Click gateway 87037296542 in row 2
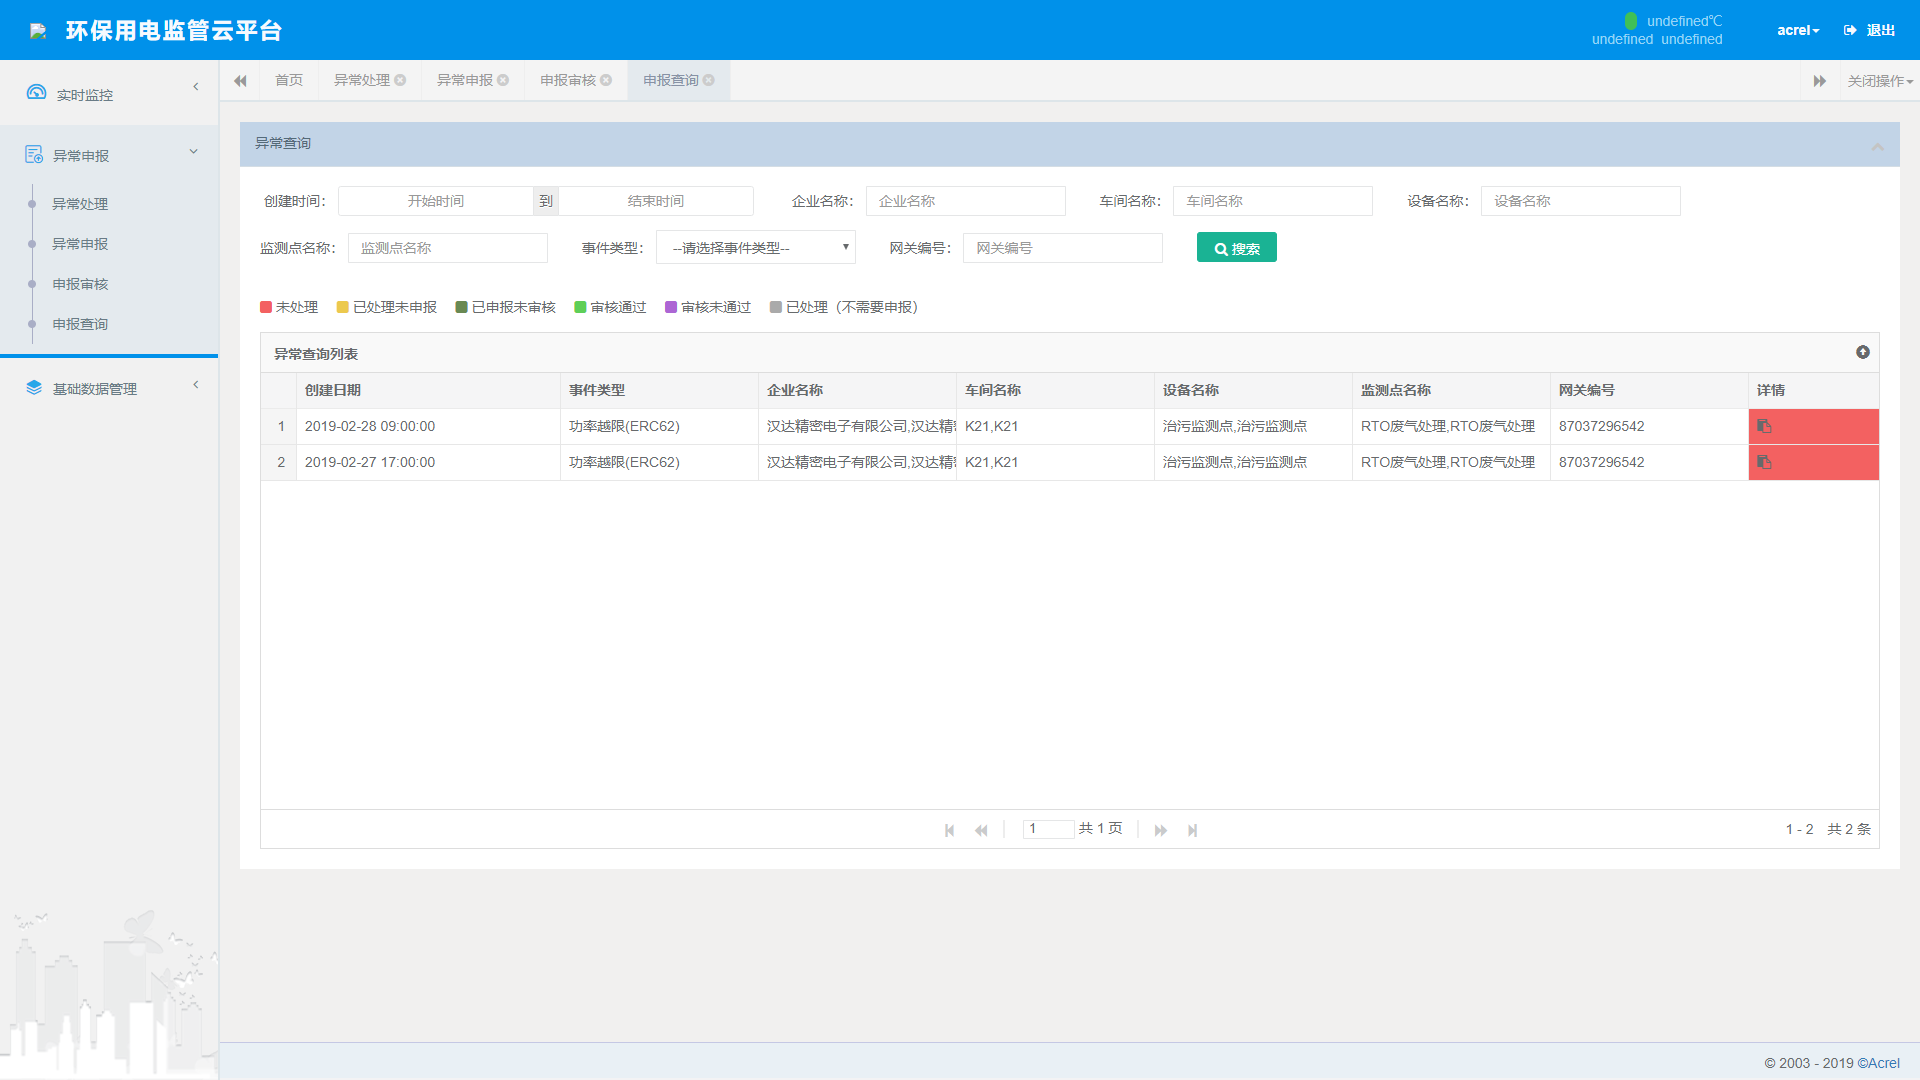The image size is (1920, 1080). point(1601,462)
